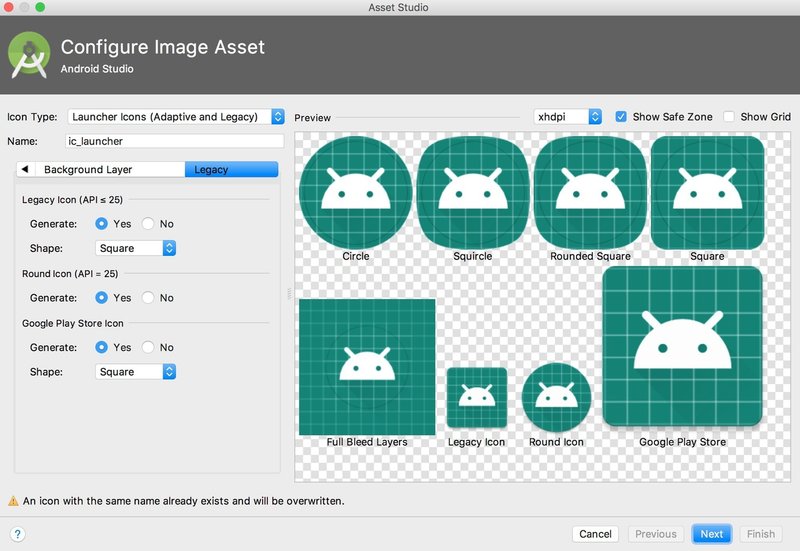Image resolution: width=800 pixels, height=551 pixels.
Task: Click the Android Studio logo icon
Action: point(29,55)
